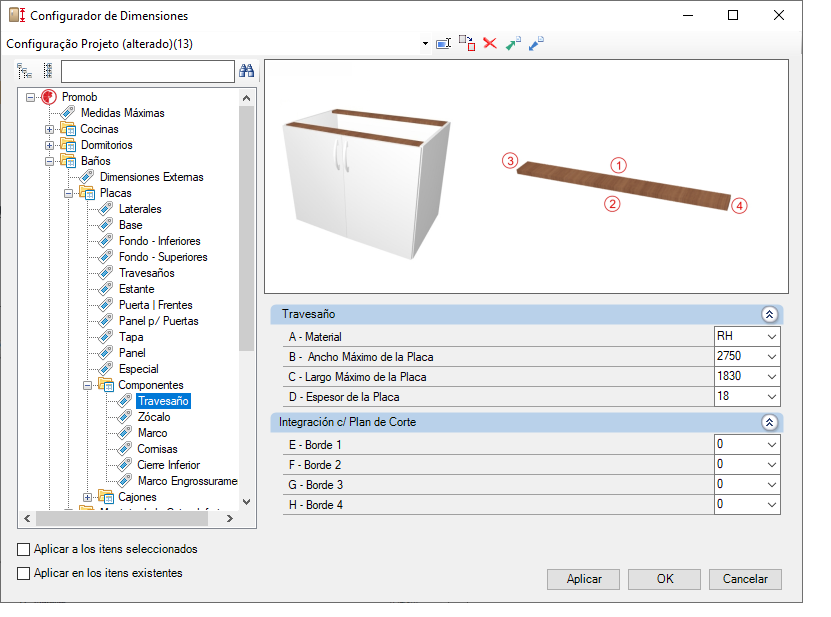Click the green arrow export icon
This screenshot has width=831, height=617.
pyautogui.click(x=513, y=43)
